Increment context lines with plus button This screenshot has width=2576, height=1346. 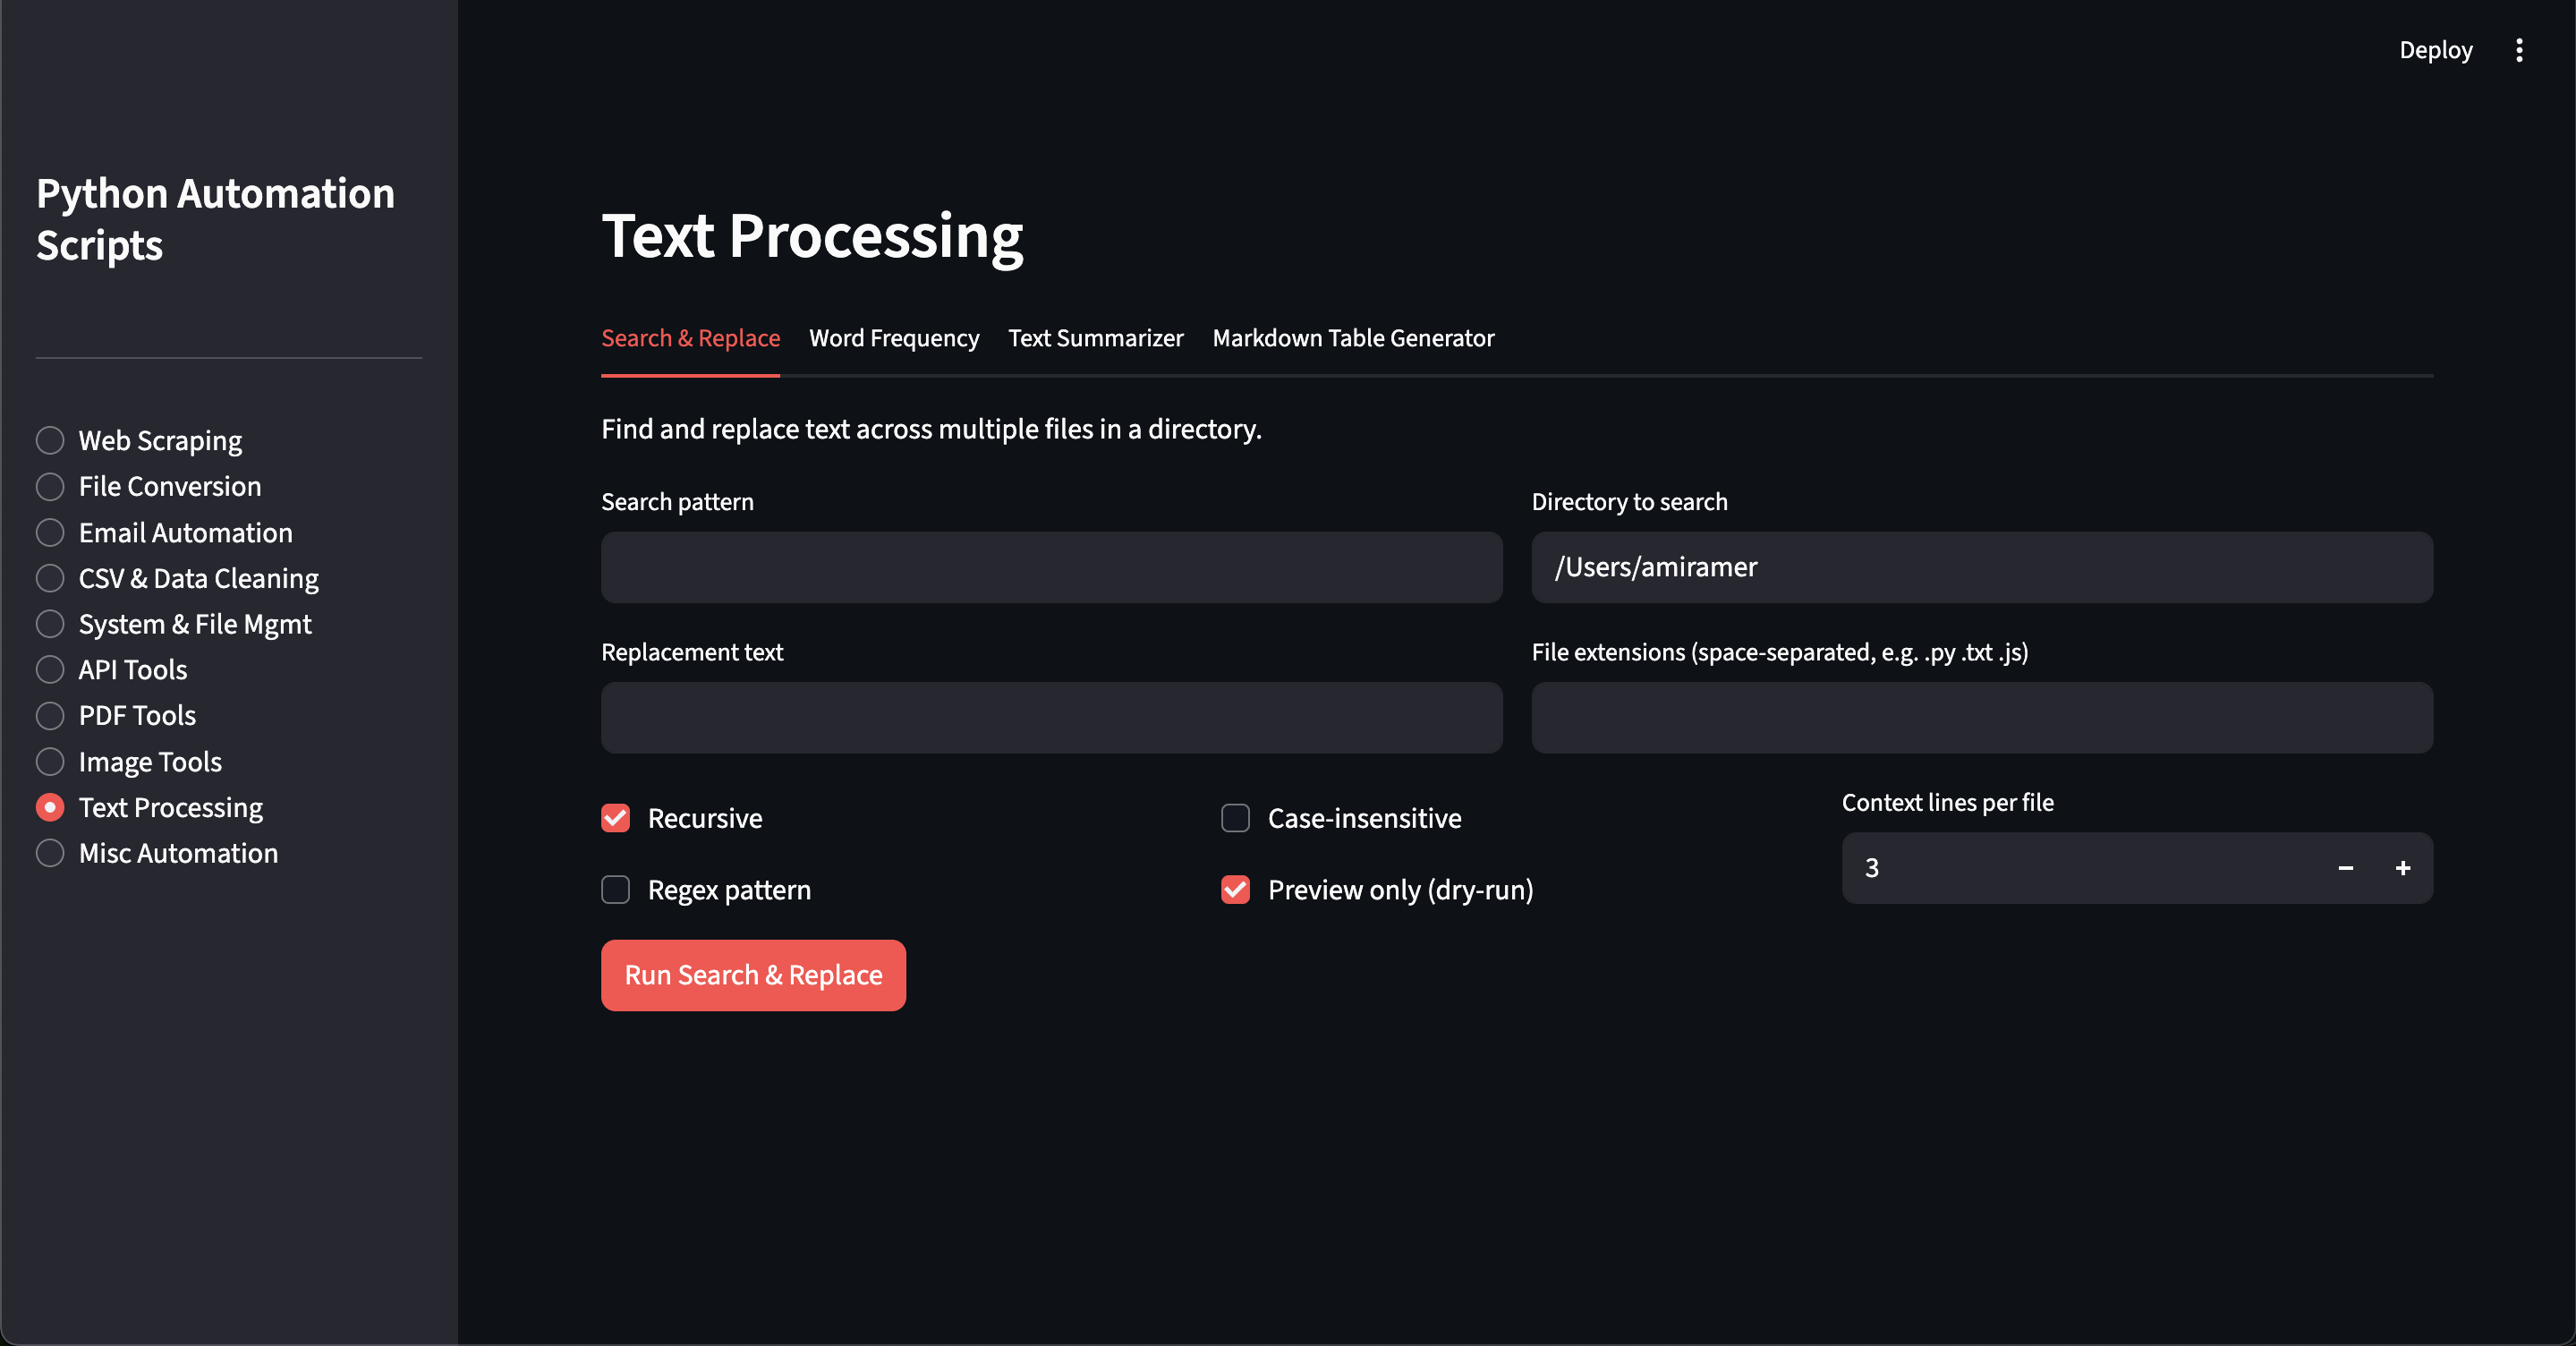2403,868
